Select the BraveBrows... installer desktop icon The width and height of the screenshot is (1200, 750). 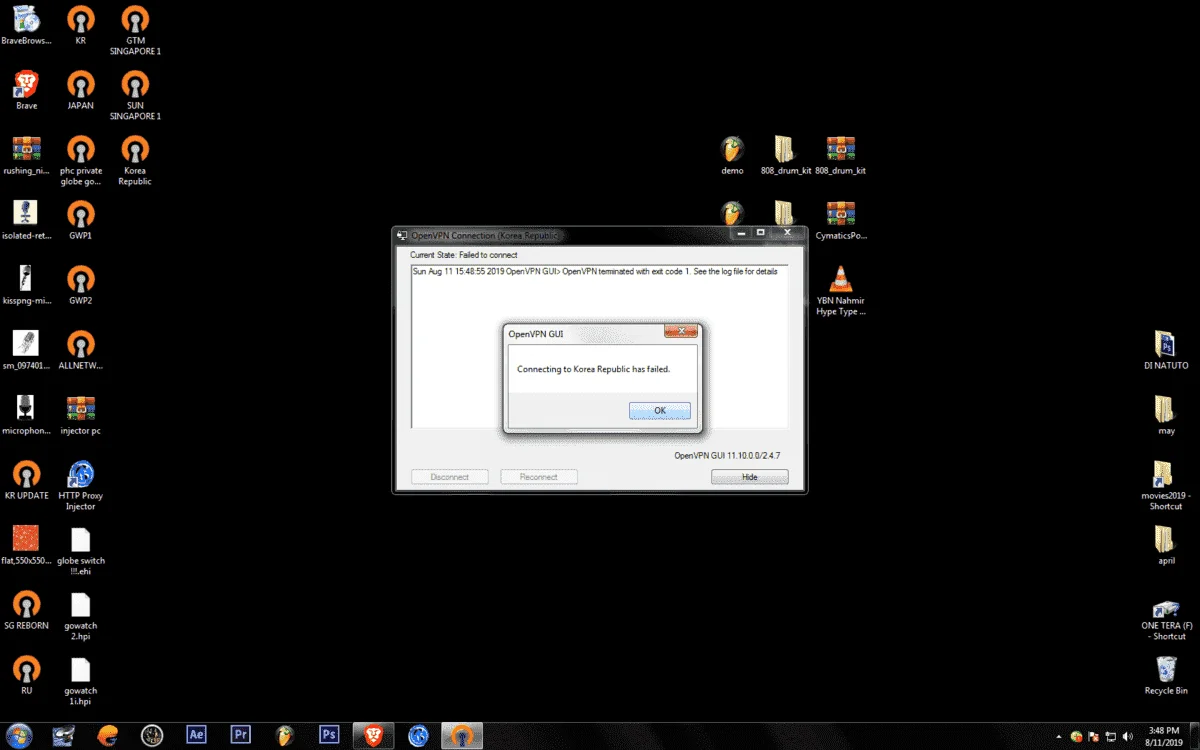[x=26, y=26]
